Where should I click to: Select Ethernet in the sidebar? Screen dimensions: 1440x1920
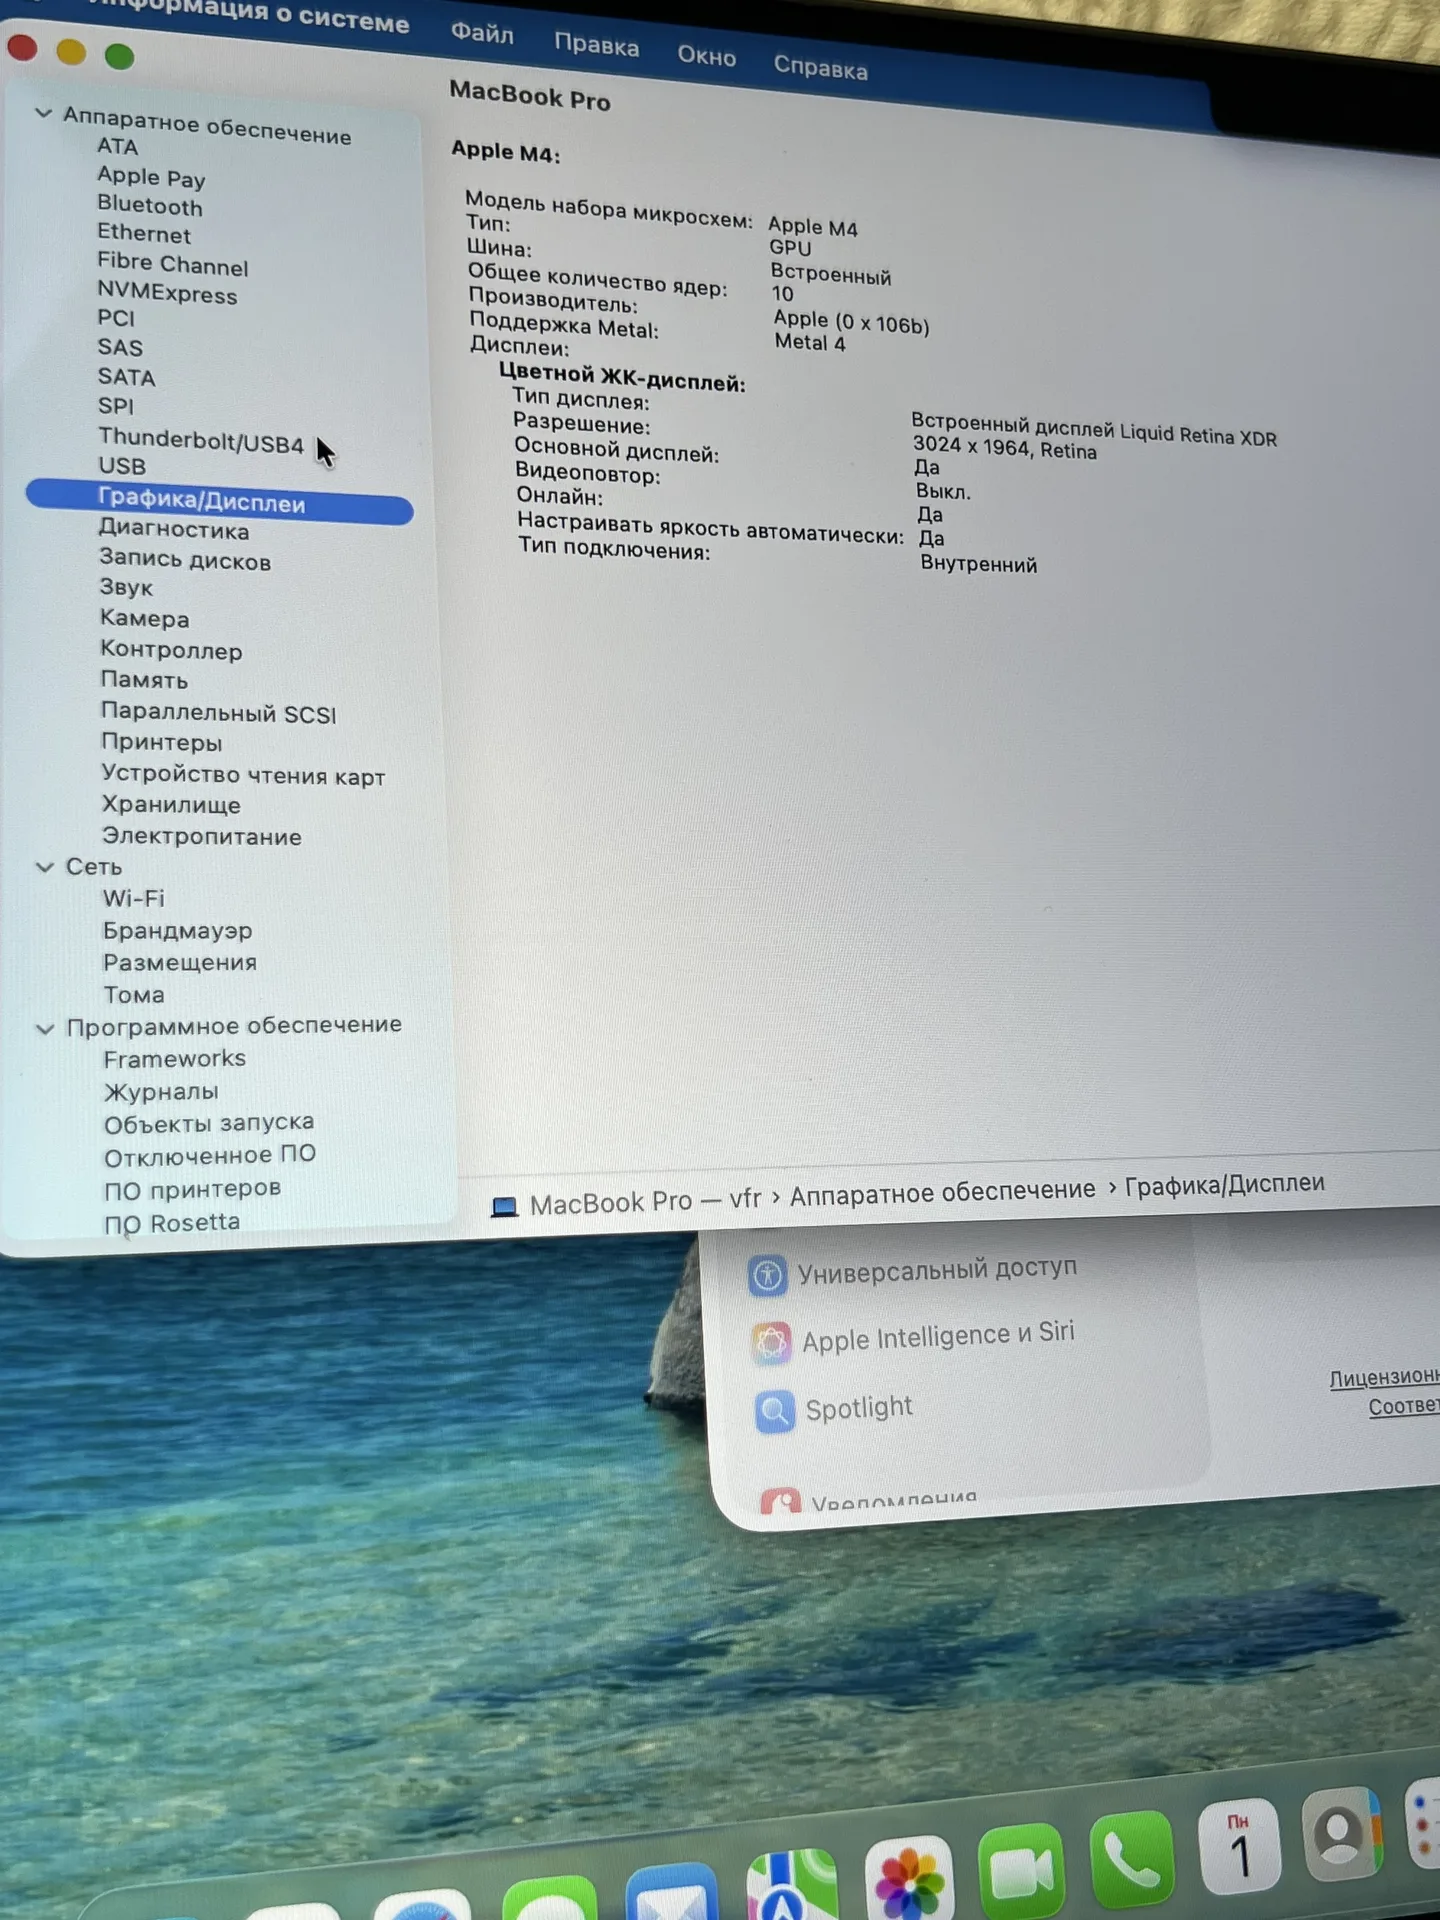144,233
